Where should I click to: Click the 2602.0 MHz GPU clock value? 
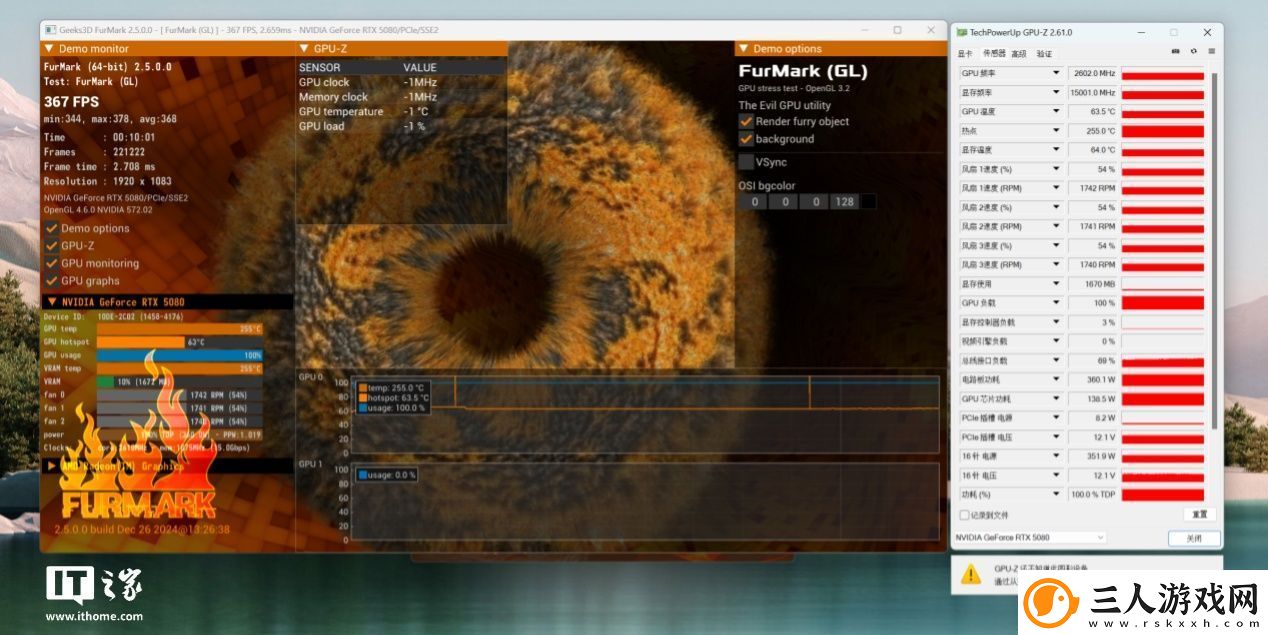(x=1093, y=73)
